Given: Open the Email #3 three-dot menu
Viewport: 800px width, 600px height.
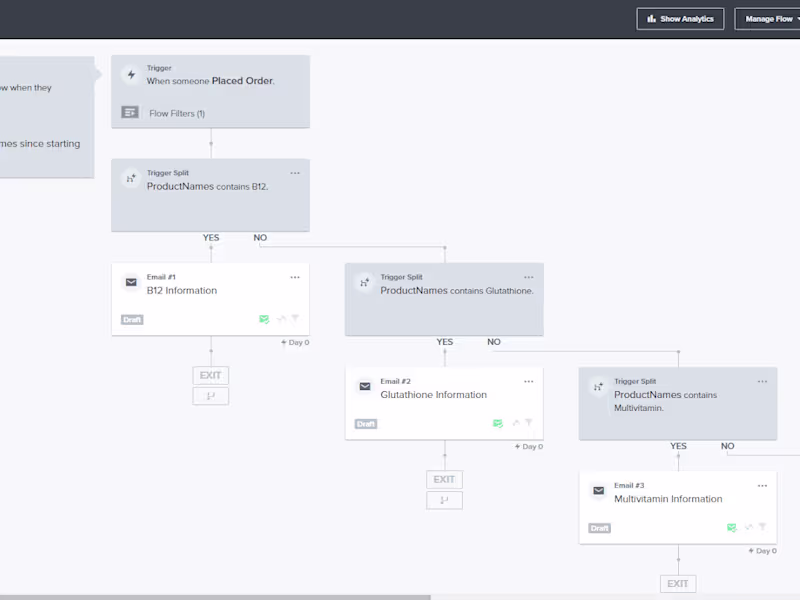Looking at the screenshot, I should 762,485.
